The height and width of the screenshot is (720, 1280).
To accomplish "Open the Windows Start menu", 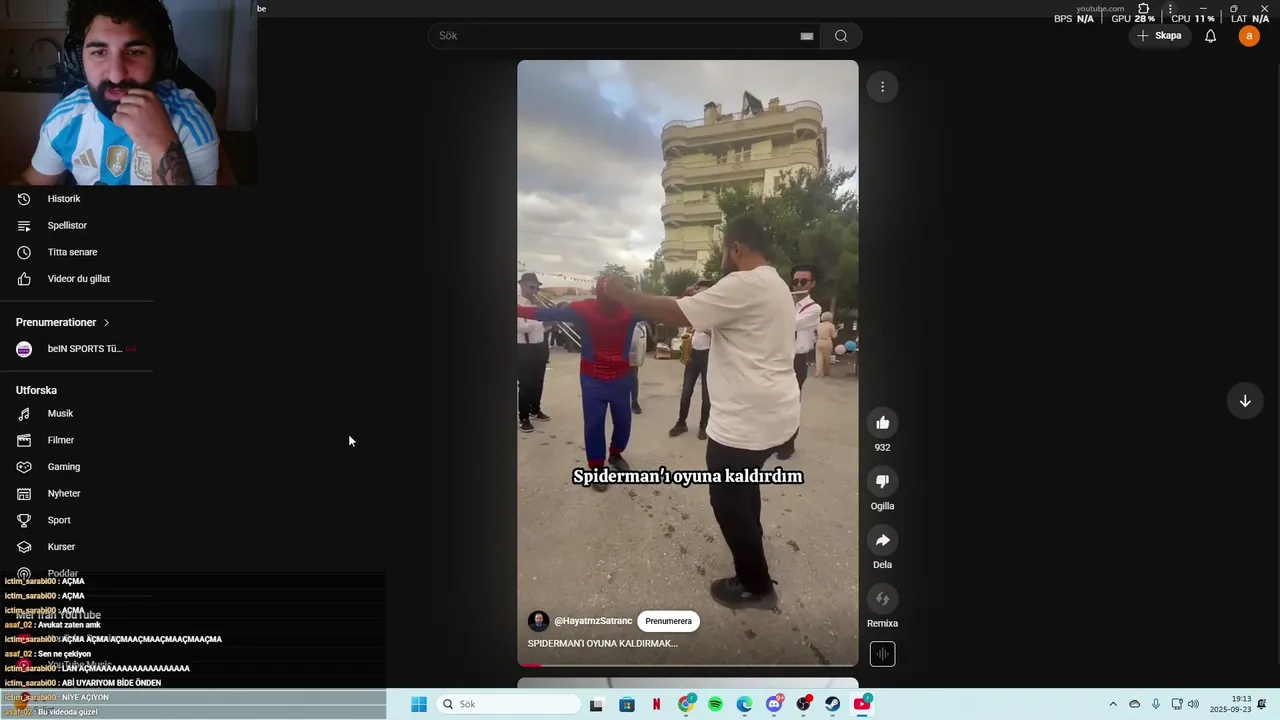I will (x=419, y=704).
